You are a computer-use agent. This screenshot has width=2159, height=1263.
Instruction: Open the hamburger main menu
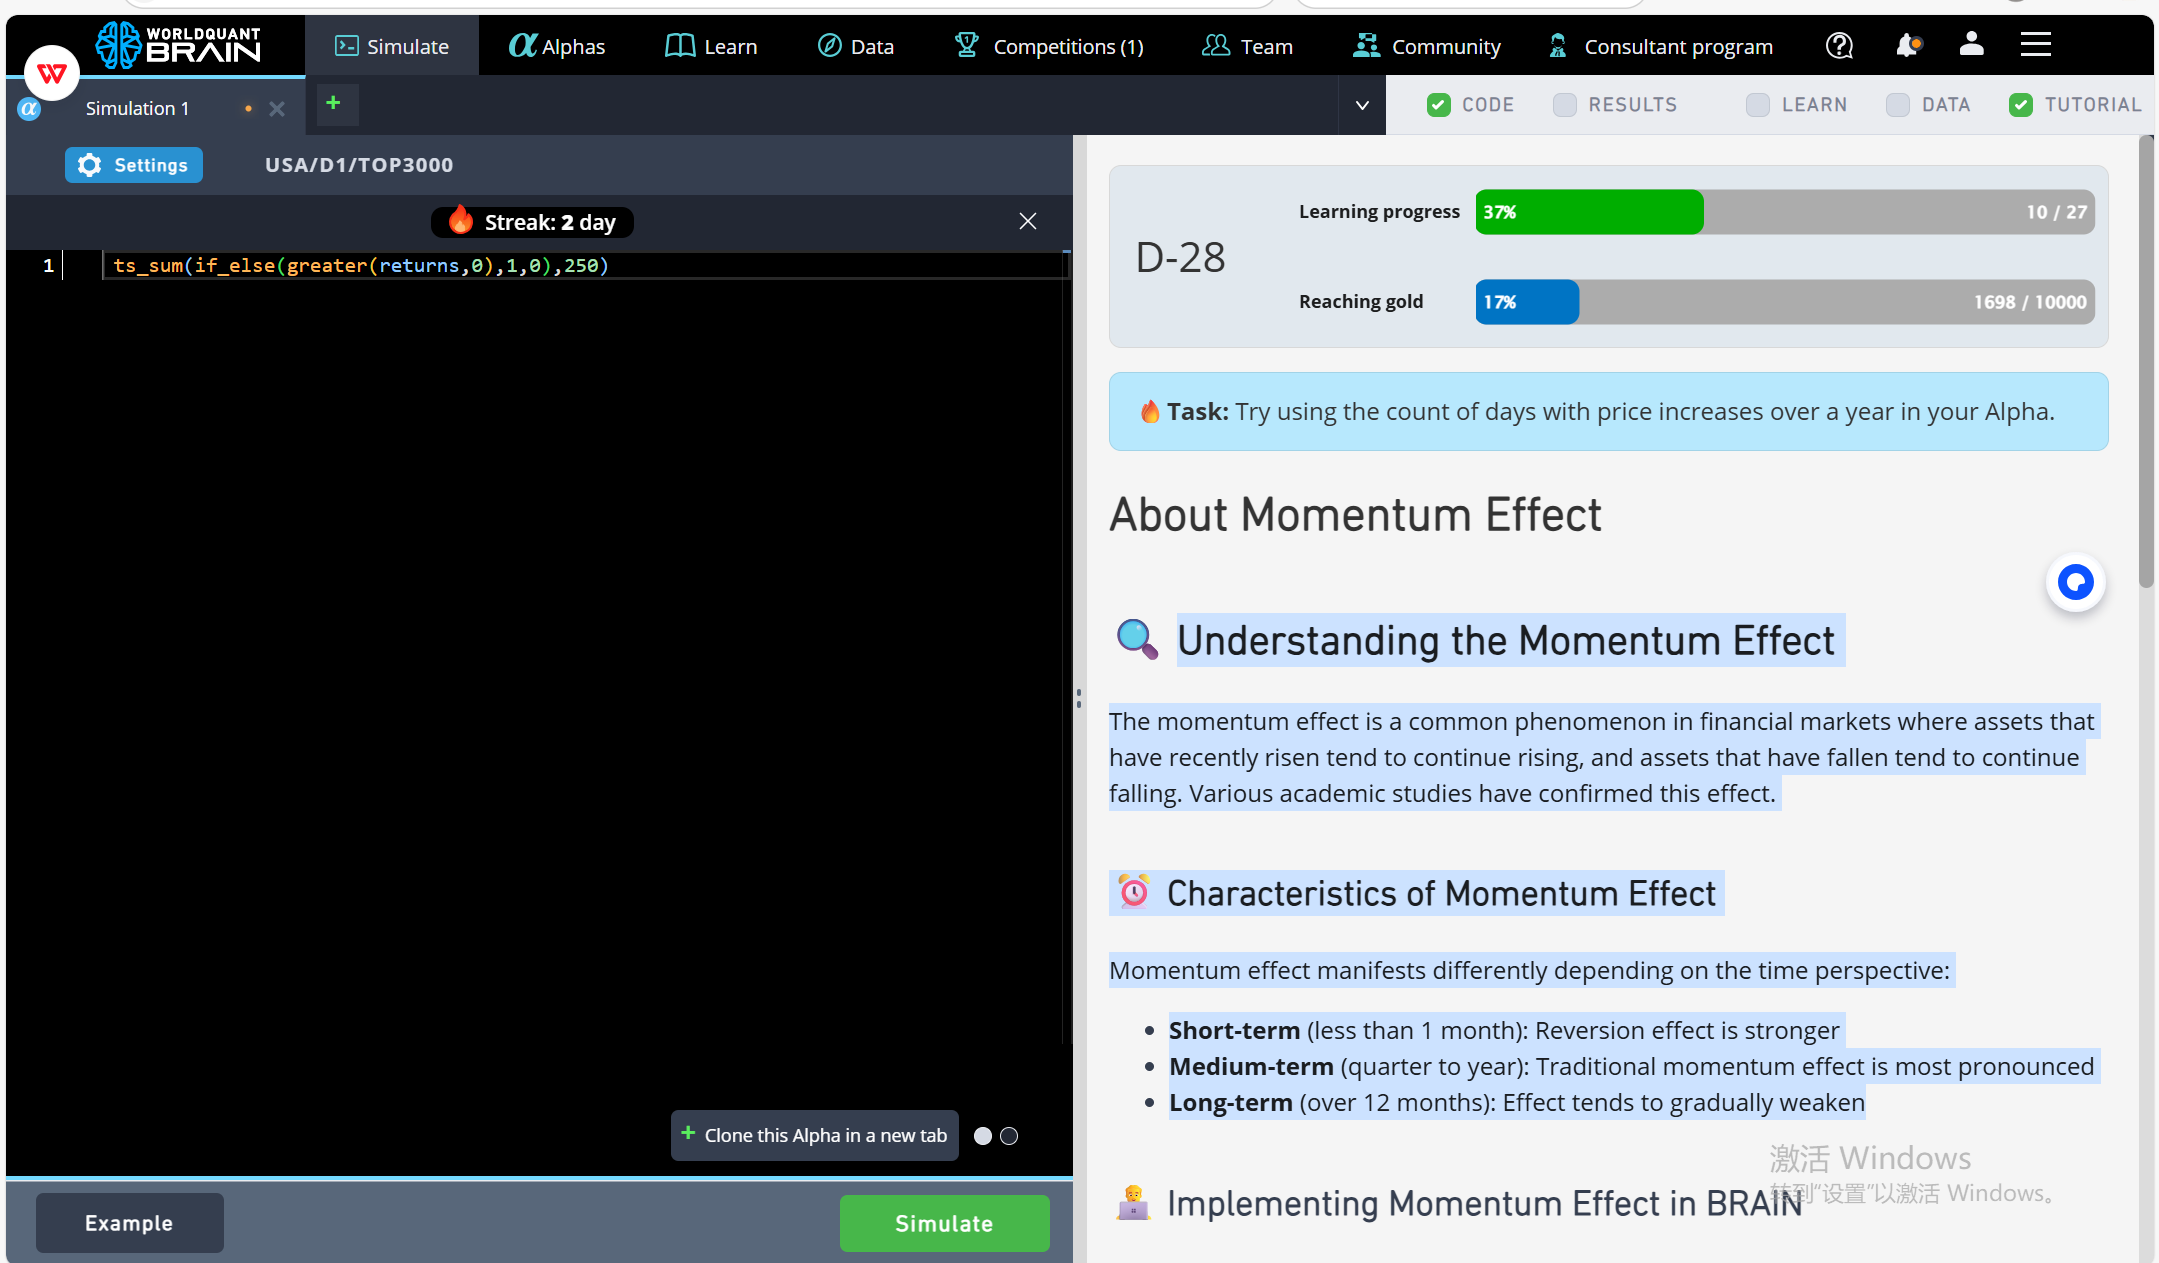2035,45
